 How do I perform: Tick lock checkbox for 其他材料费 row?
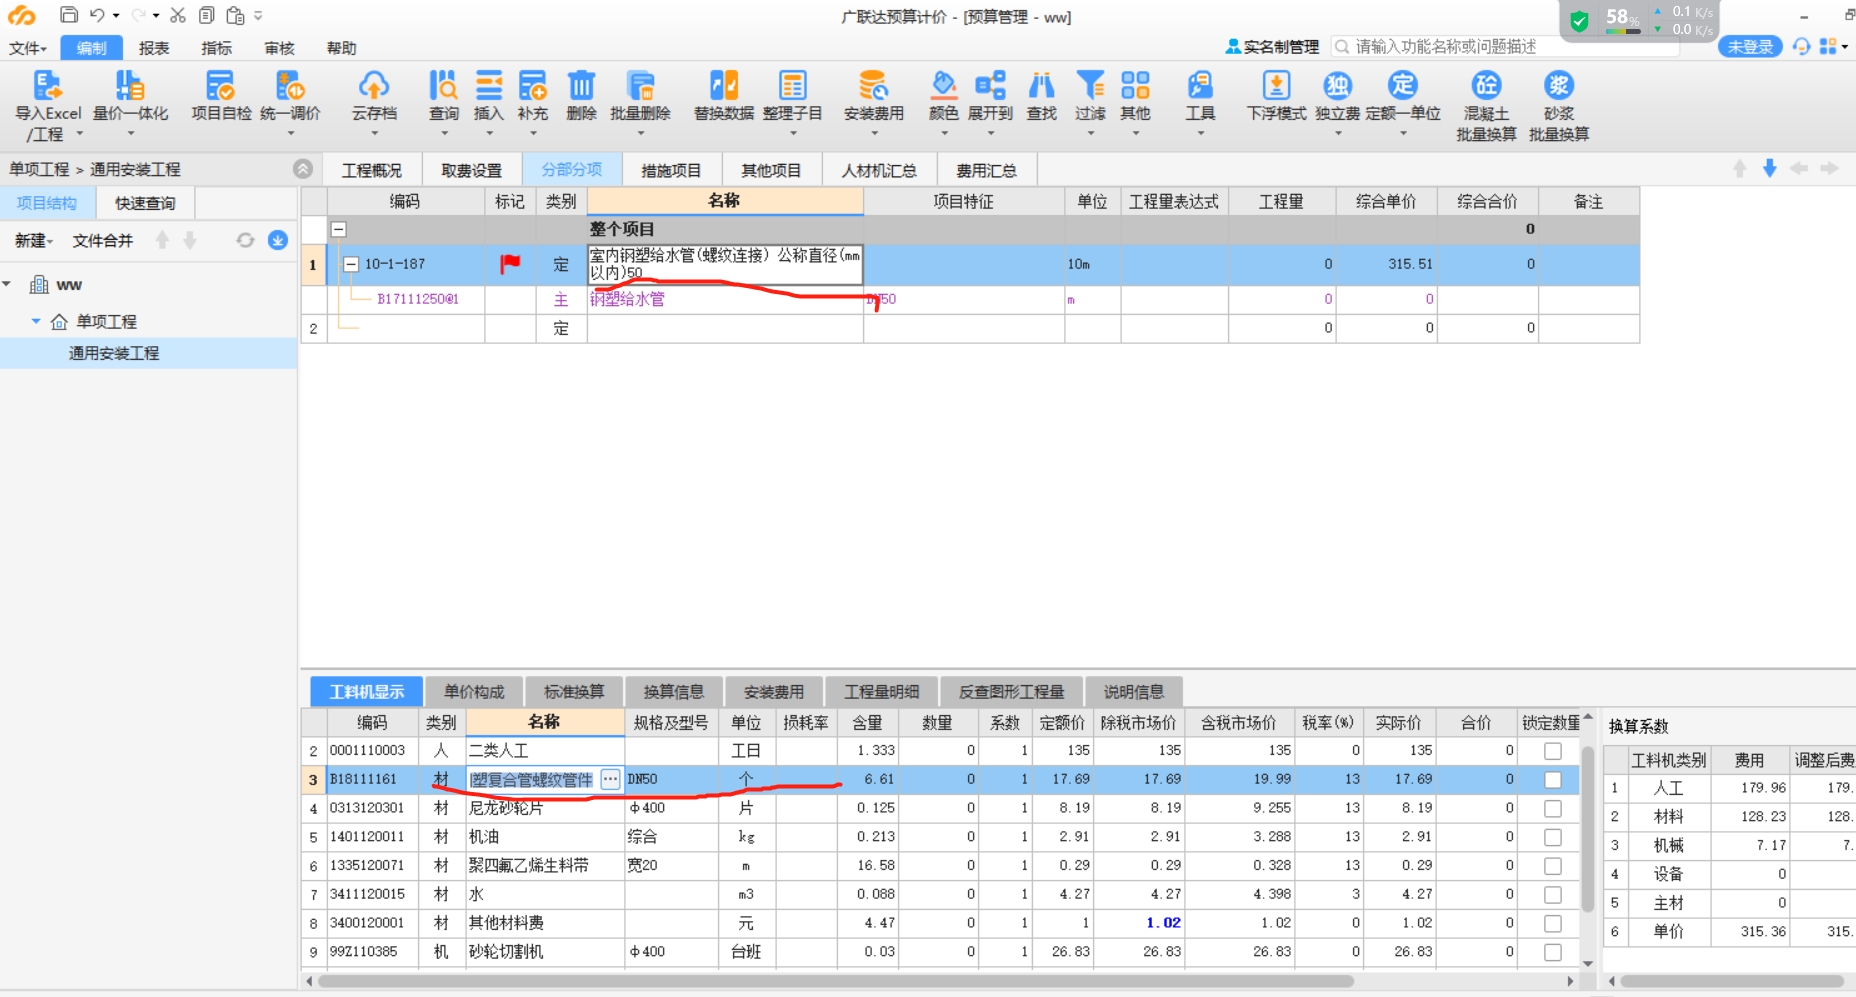coord(1552,923)
